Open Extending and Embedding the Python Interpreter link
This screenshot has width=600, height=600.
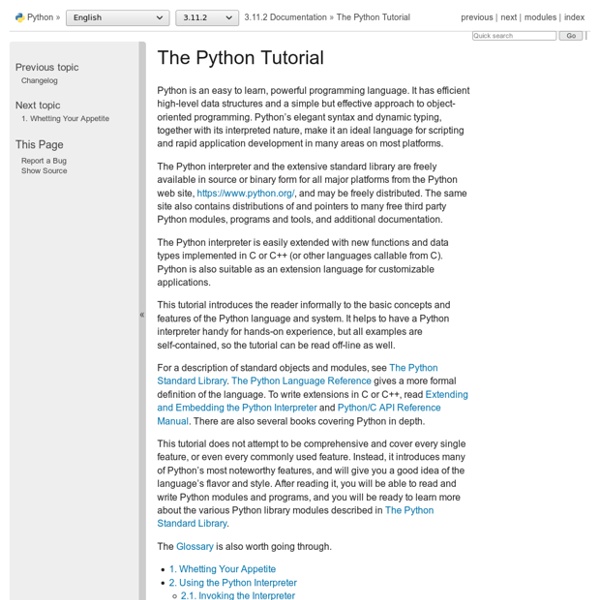coord(313,401)
